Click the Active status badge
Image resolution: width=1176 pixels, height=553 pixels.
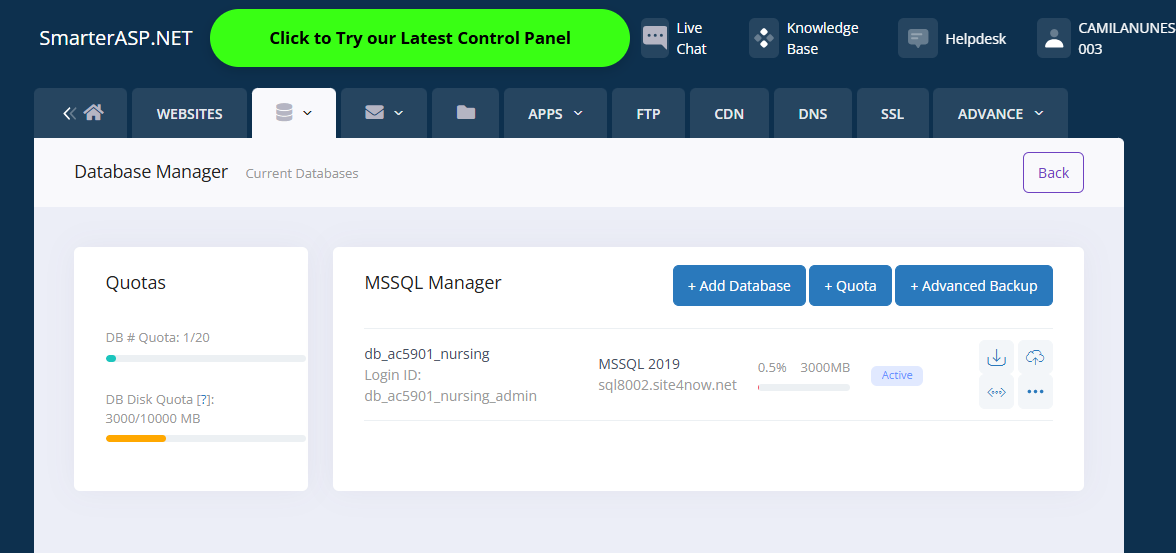click(x=897, y=375)
